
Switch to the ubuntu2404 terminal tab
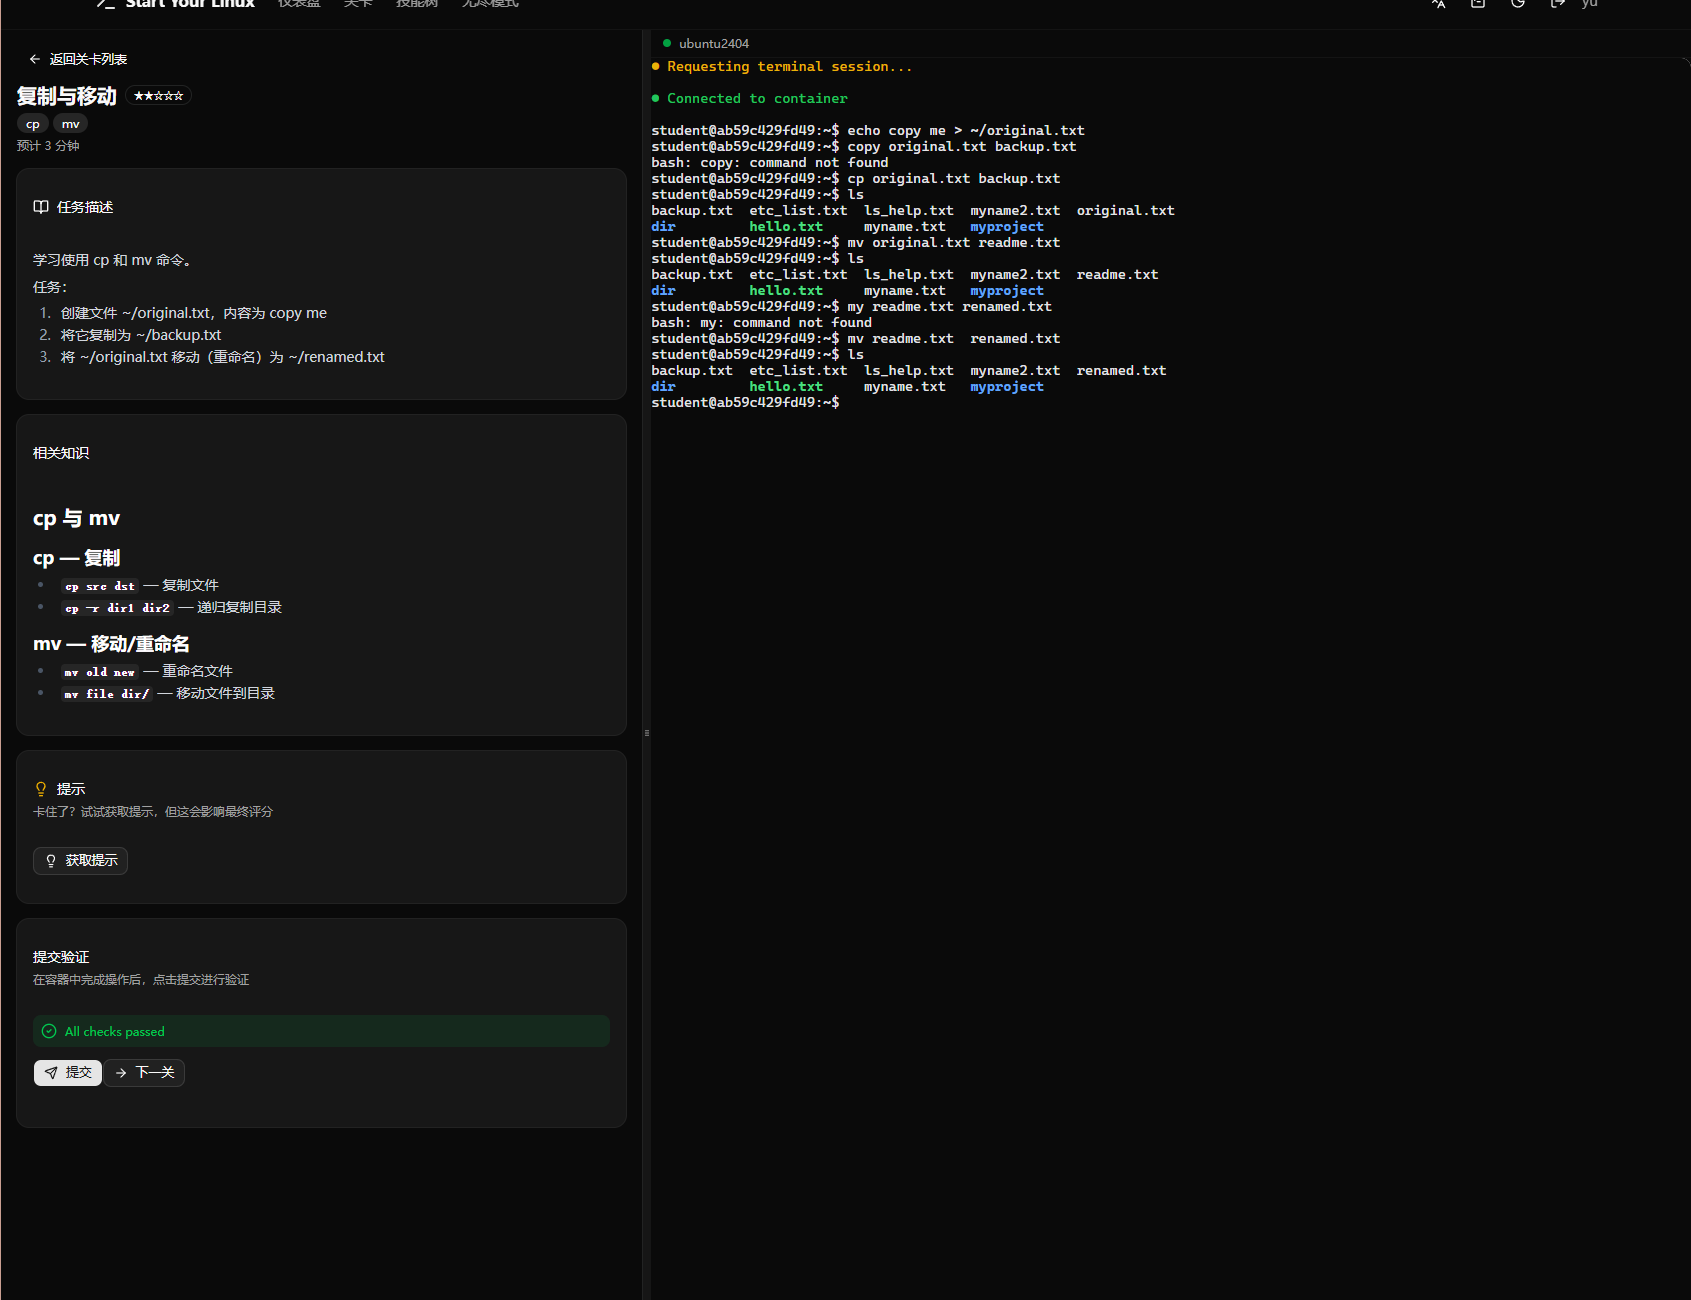pyautogui.click(x=705, y=43)
